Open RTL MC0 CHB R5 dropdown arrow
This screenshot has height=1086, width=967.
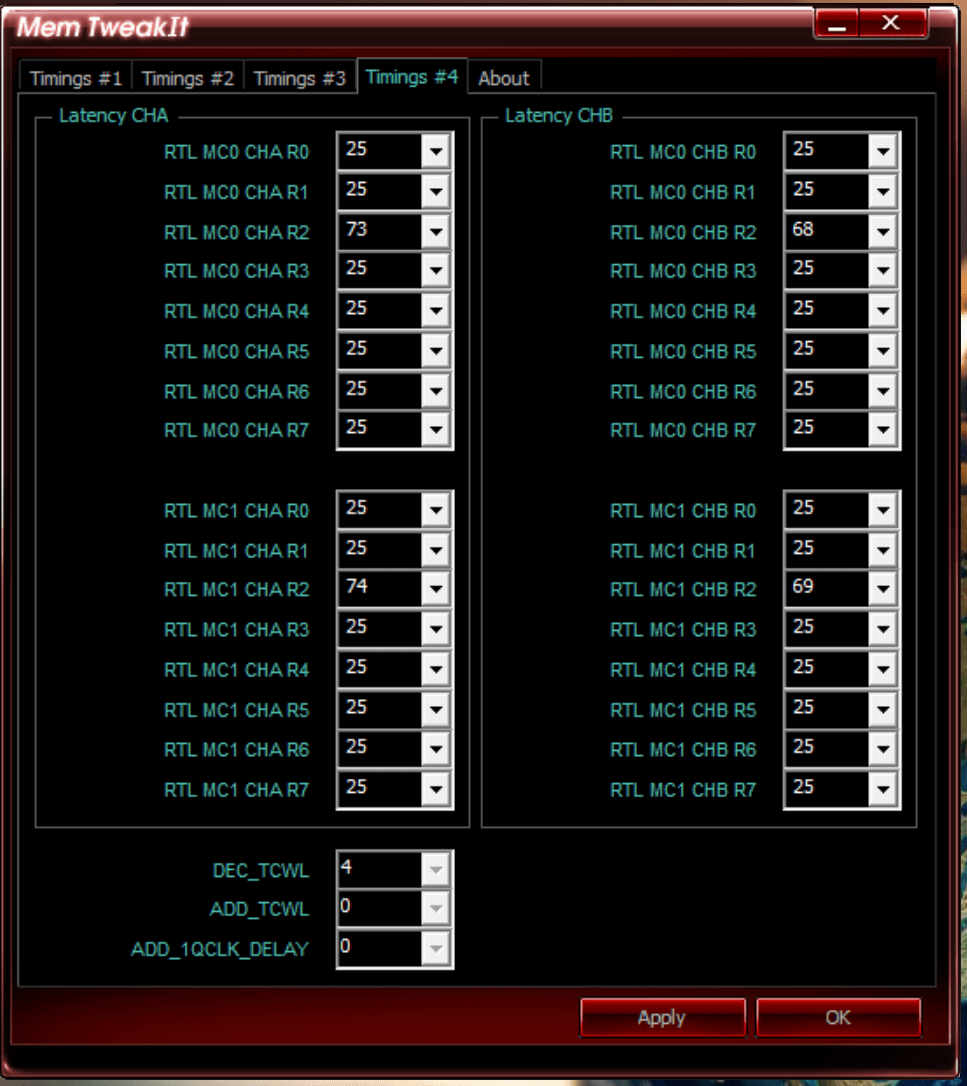coord(883,350)
